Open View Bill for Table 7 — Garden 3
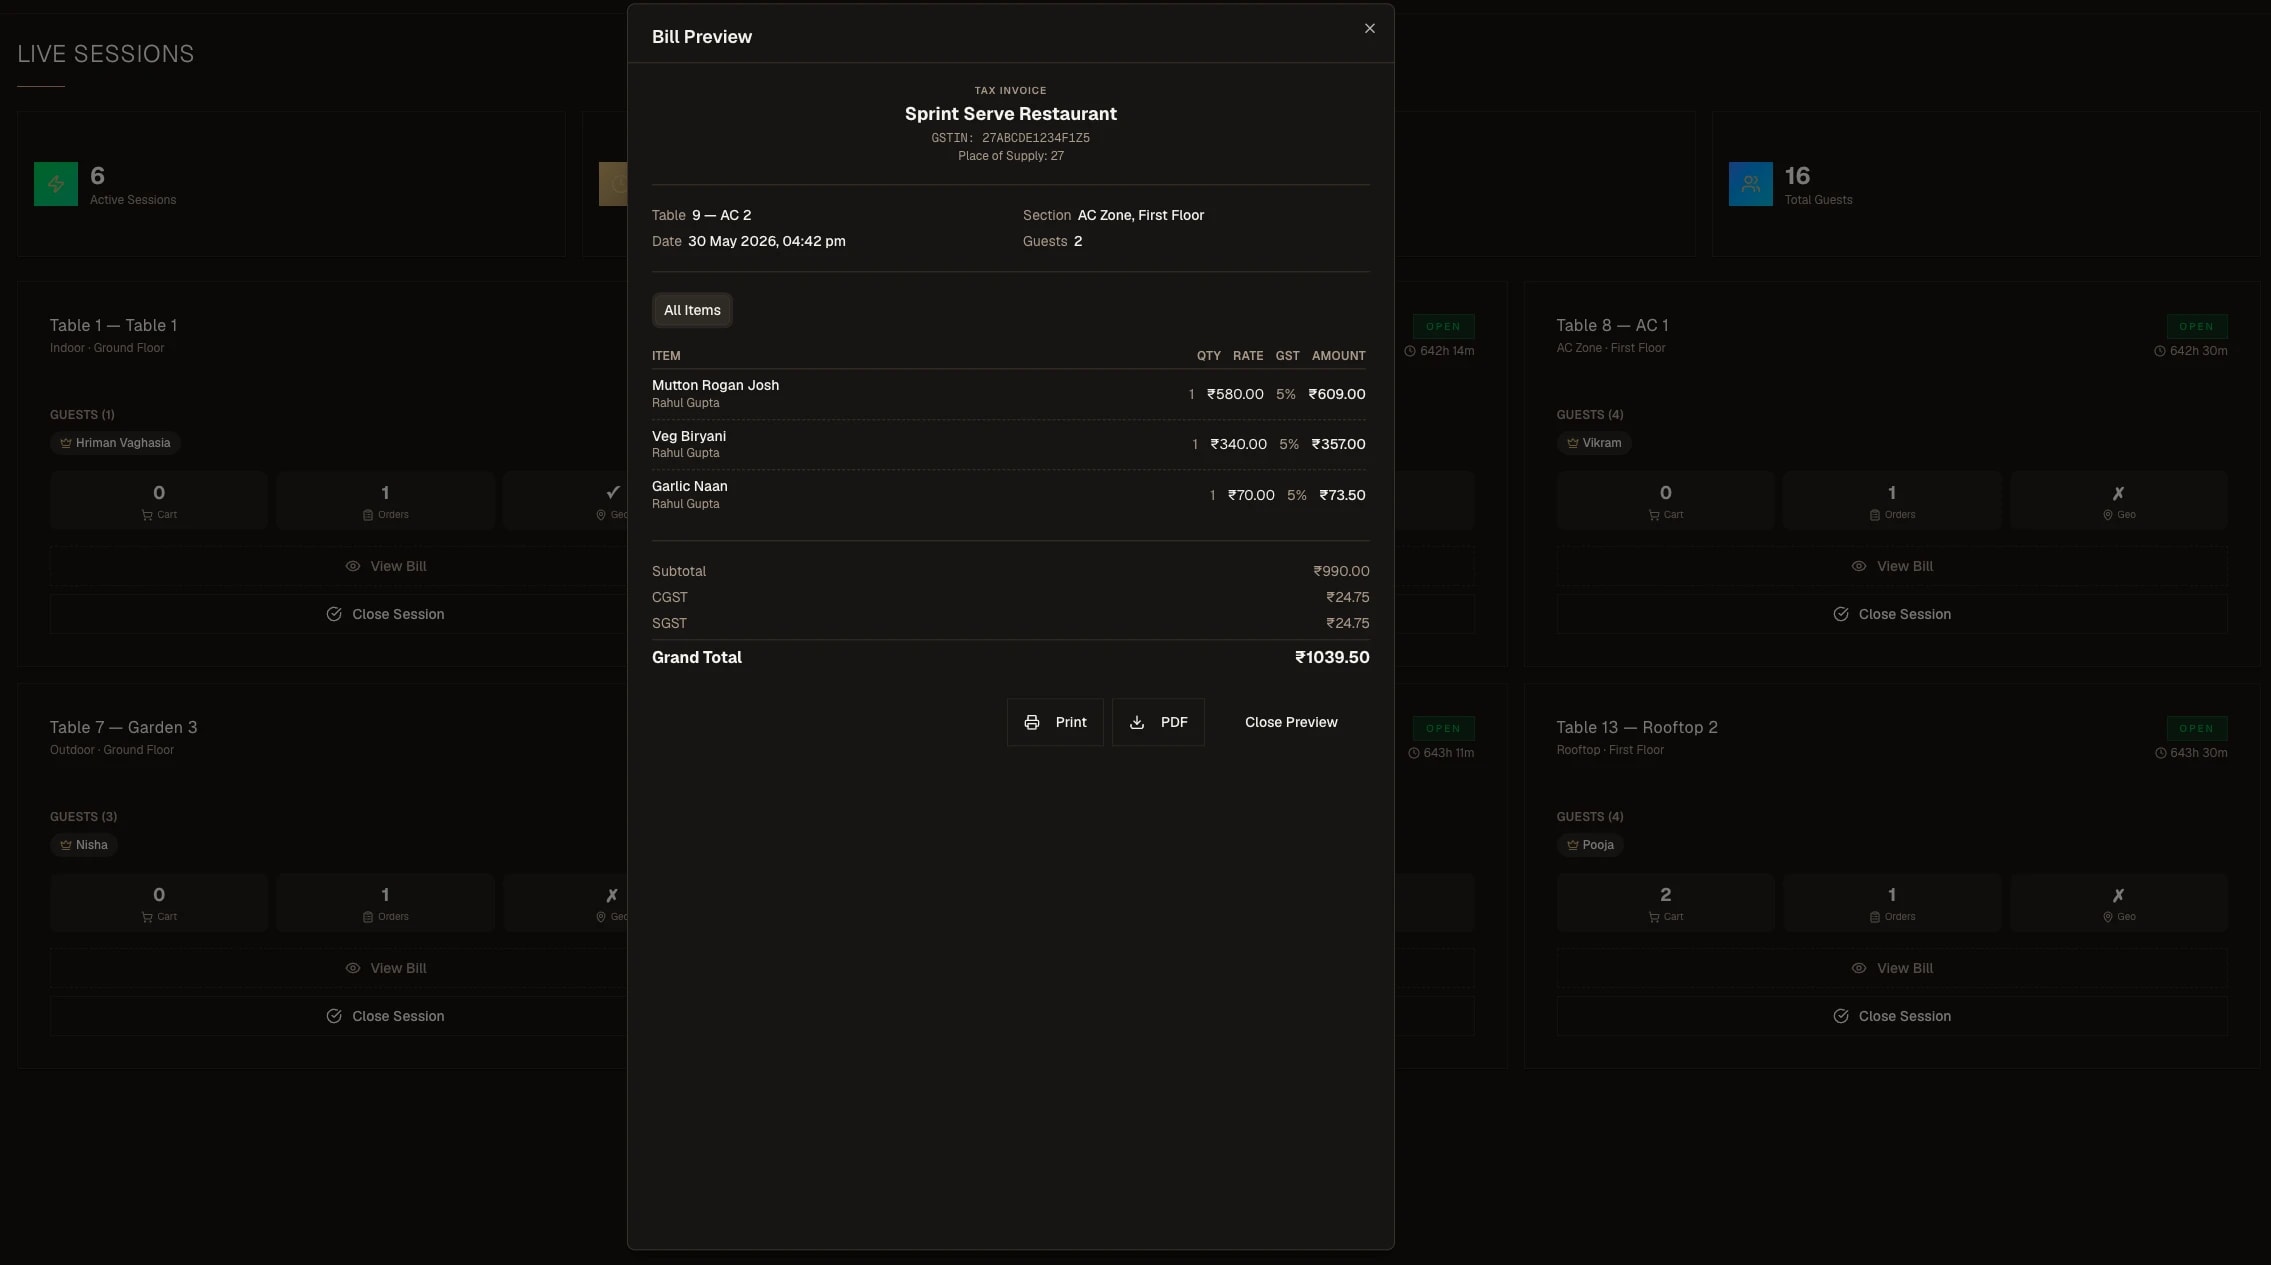 click(386, 968)
